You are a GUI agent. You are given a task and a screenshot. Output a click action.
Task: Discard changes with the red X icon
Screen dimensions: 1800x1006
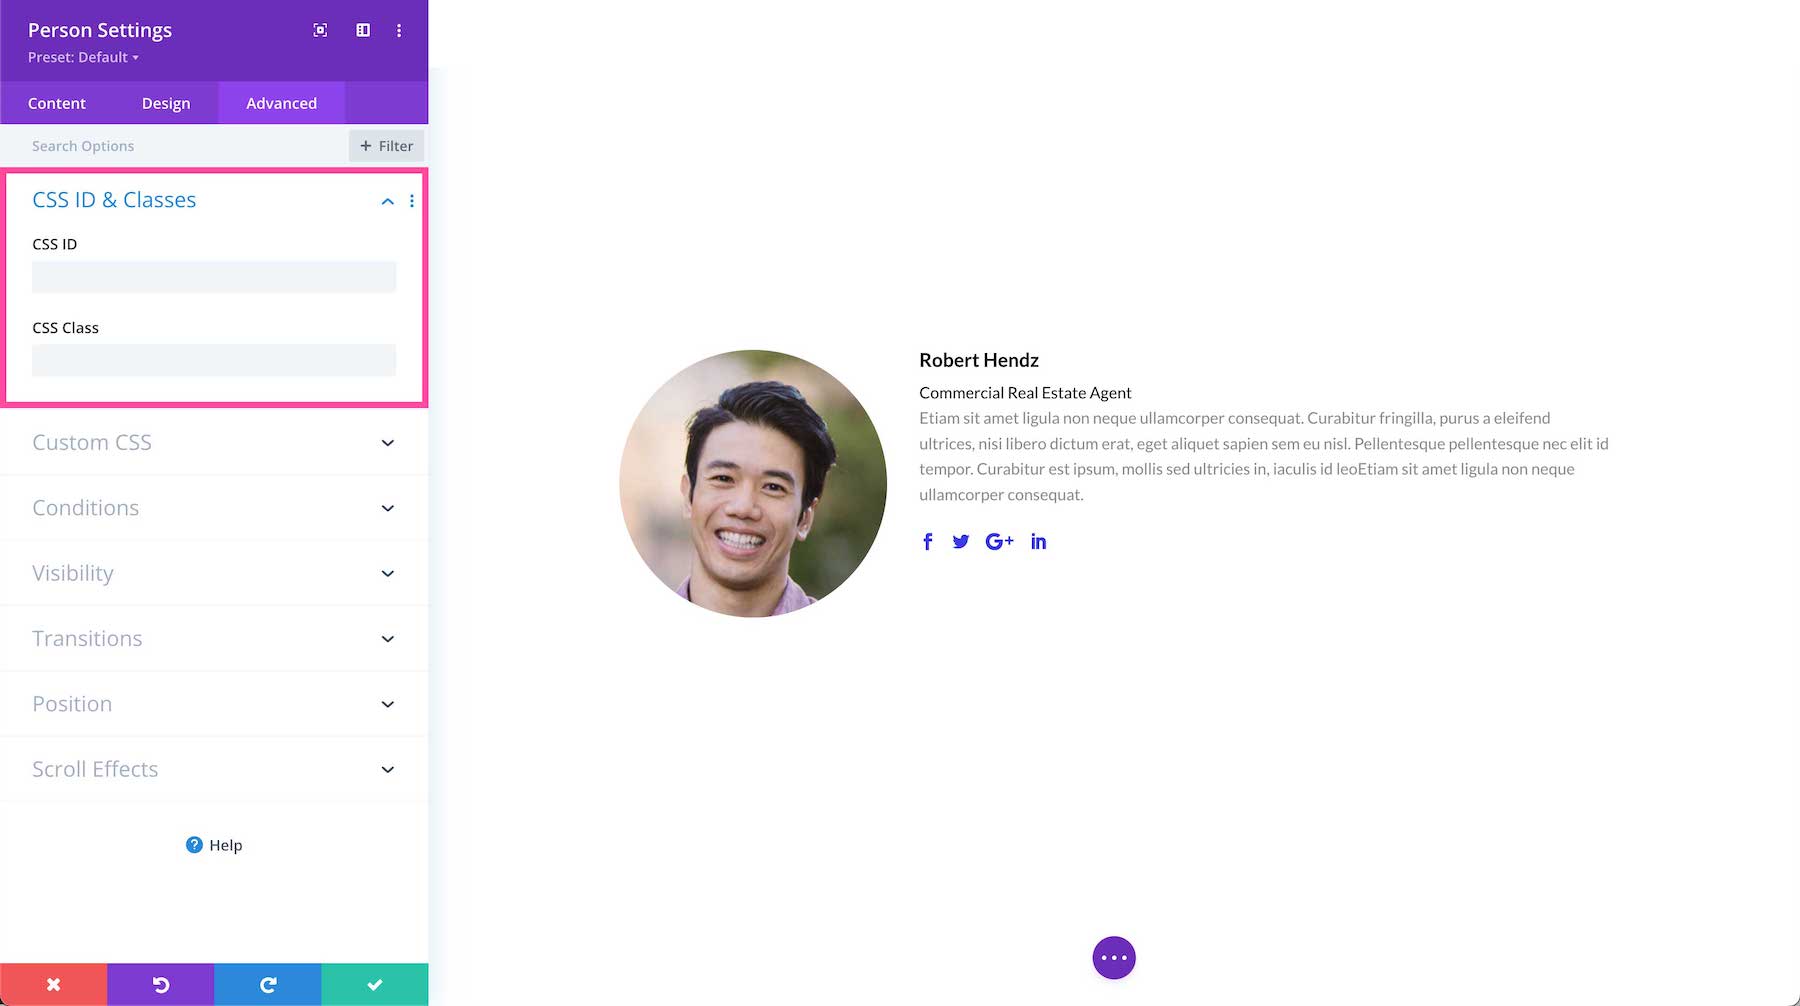tap(52, 984)
